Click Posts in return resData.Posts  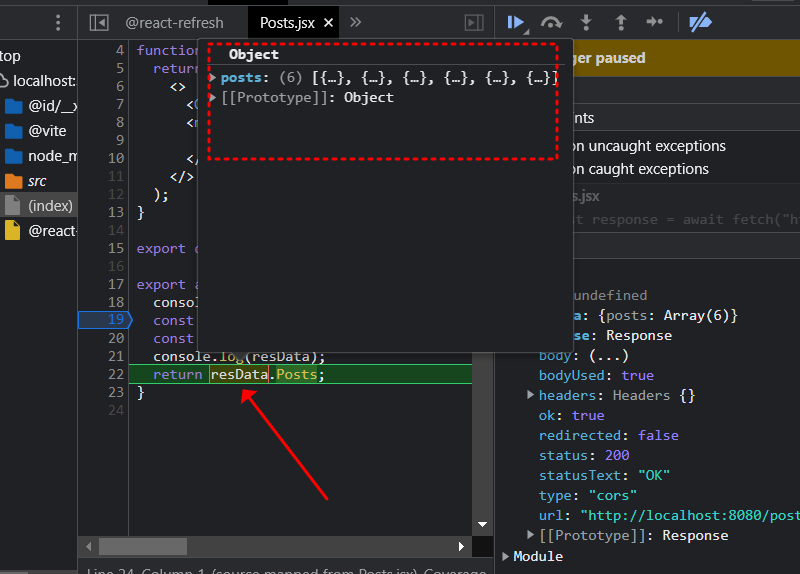coord(296,375)
